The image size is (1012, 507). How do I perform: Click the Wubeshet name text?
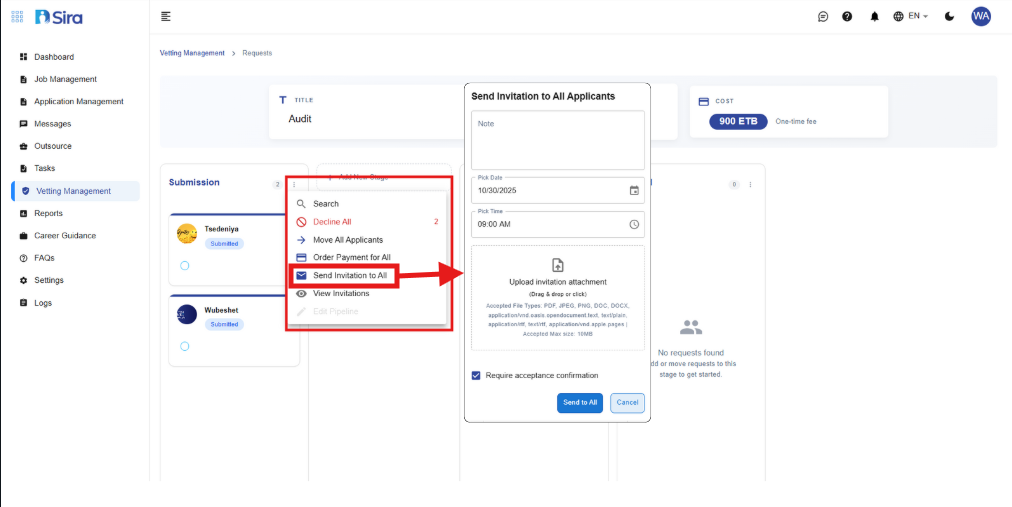coord(221,310)
